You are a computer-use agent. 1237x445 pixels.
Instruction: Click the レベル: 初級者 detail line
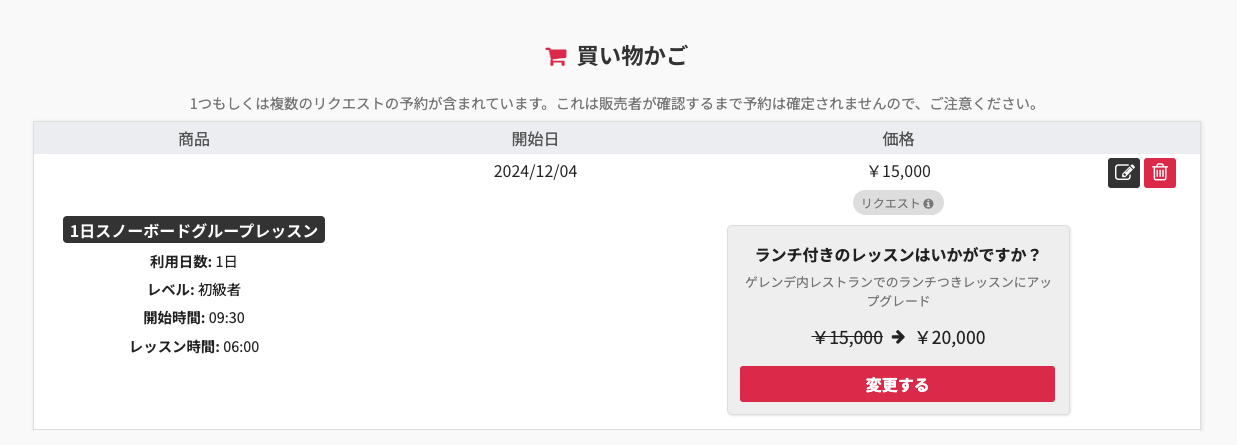(194, 290)
